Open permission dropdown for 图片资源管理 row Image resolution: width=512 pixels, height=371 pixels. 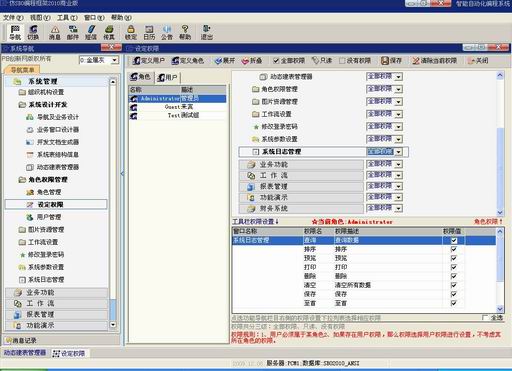(398, 102)
